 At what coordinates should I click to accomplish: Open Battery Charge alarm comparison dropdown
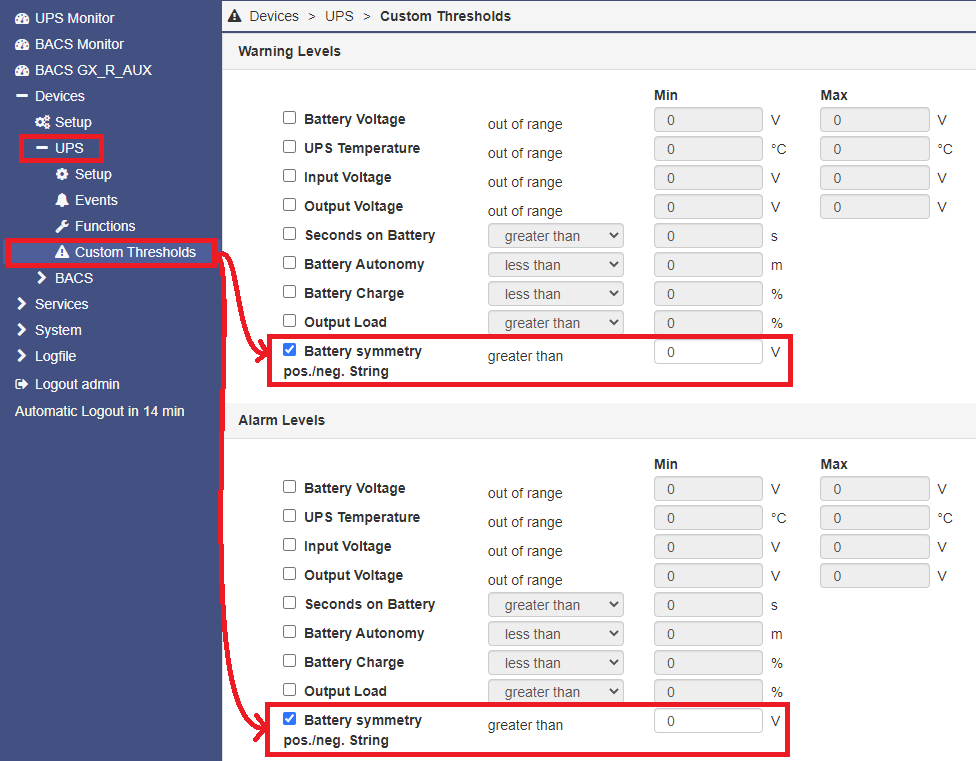click(556, 663)
